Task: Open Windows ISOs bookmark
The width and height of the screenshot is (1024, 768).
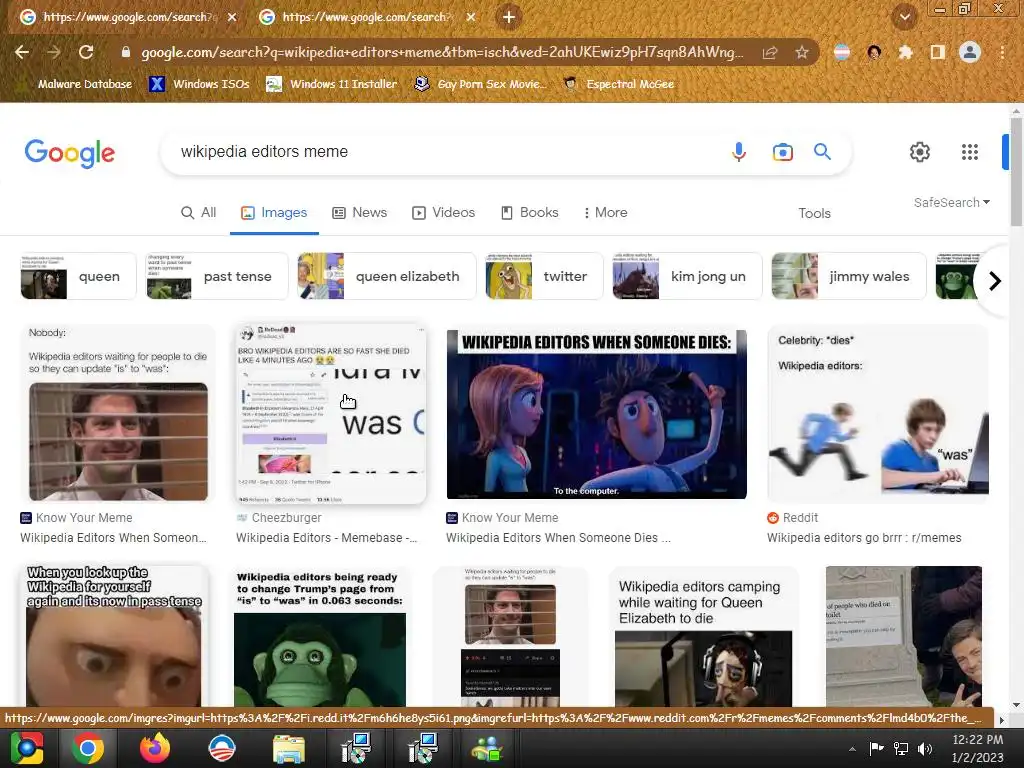Action: click(x=199, y=84)
